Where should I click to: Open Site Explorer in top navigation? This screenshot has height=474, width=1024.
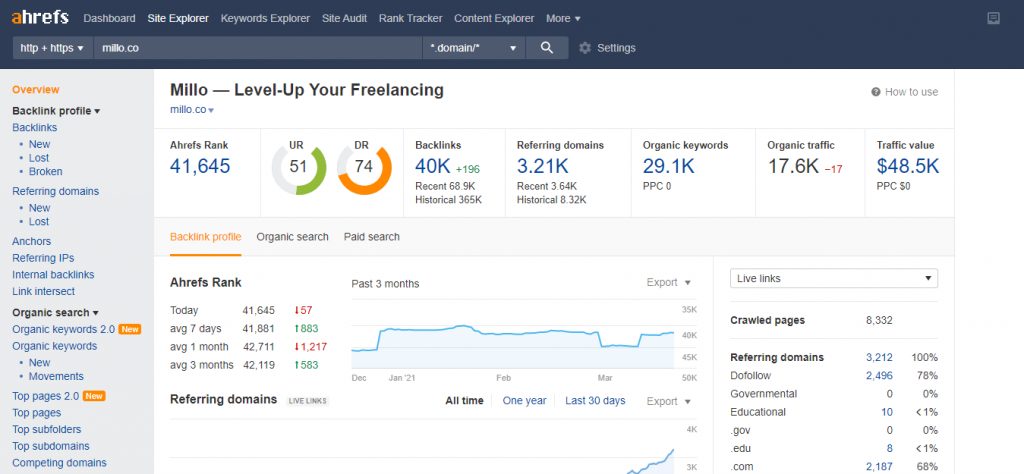[x=178, y=18]
